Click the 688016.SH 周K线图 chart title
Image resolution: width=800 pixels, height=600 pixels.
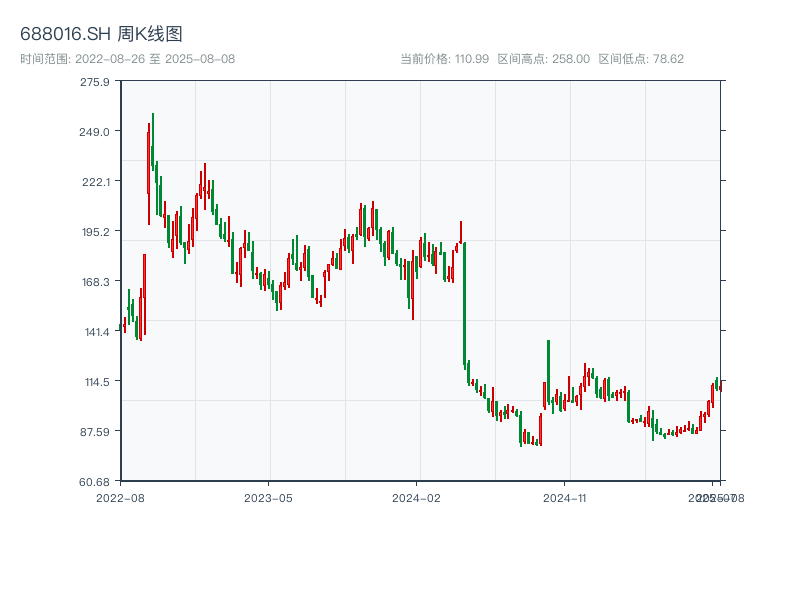[101, 35]
